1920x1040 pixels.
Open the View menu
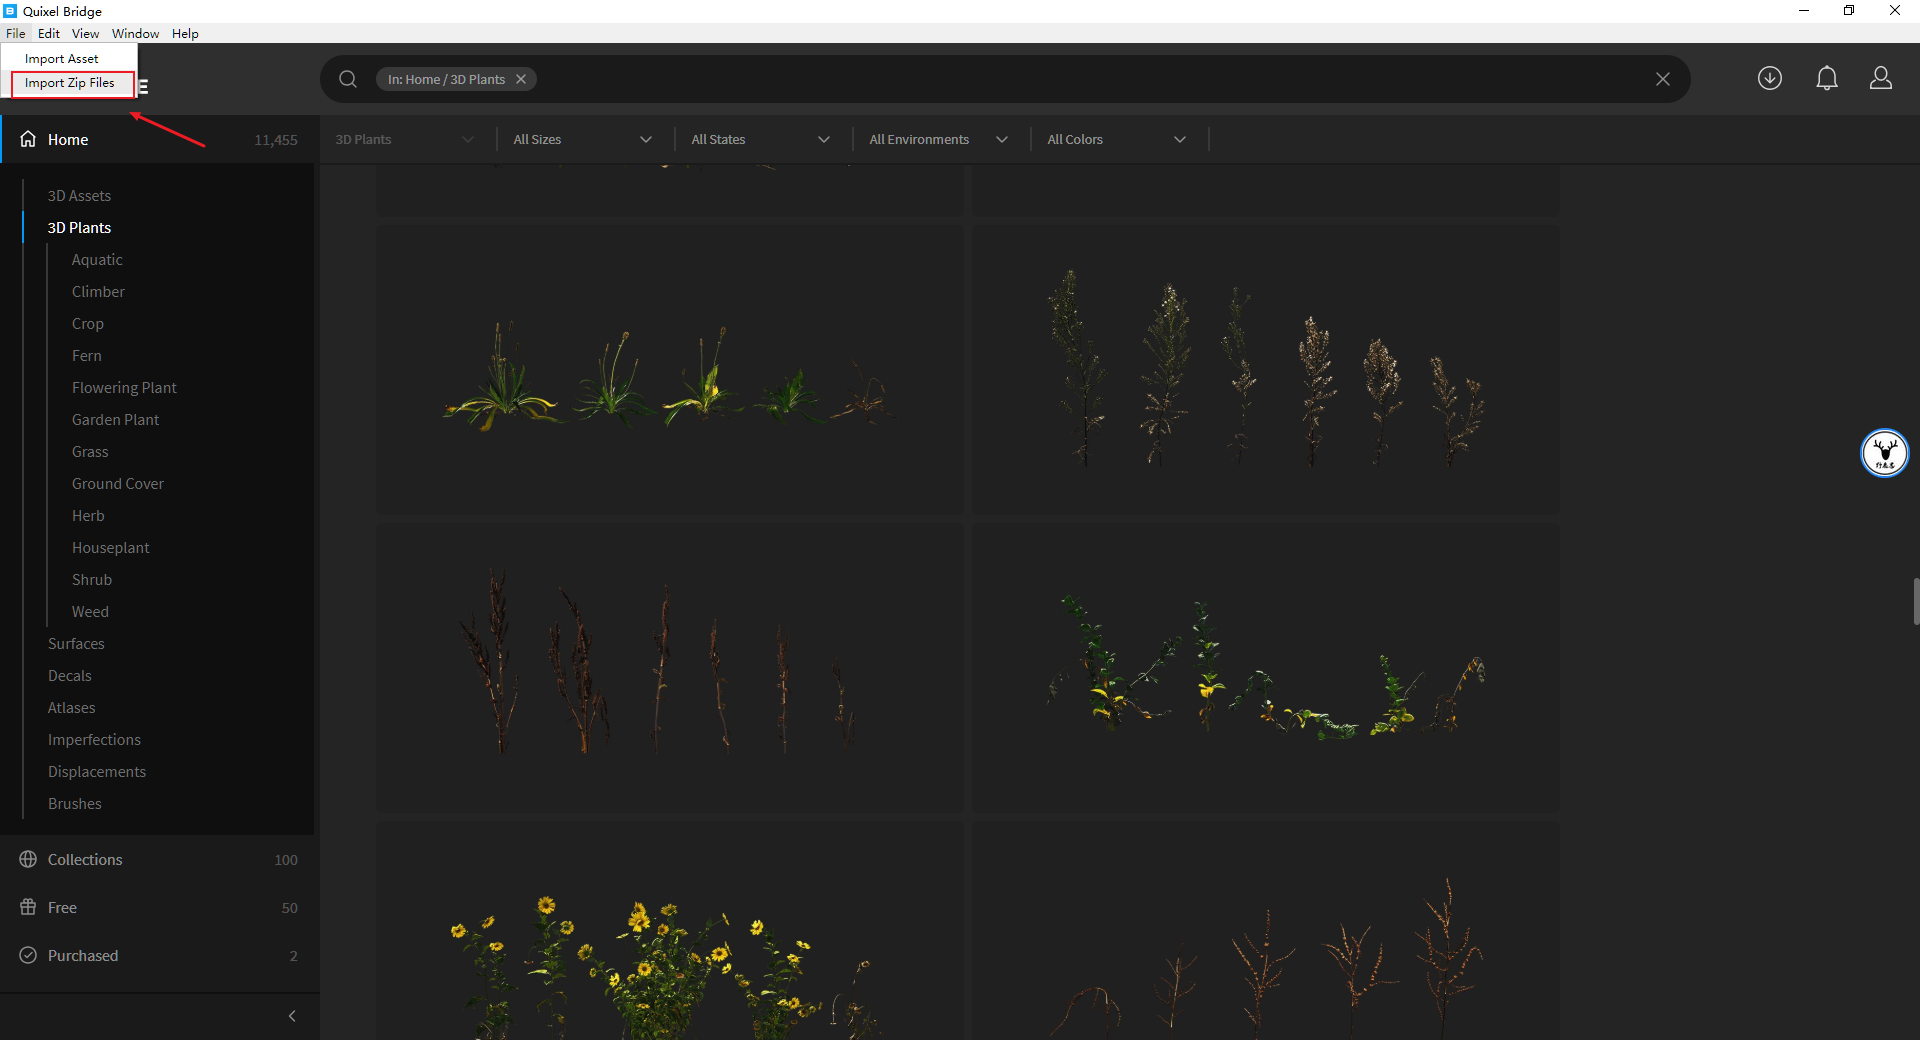click(85, 33)
